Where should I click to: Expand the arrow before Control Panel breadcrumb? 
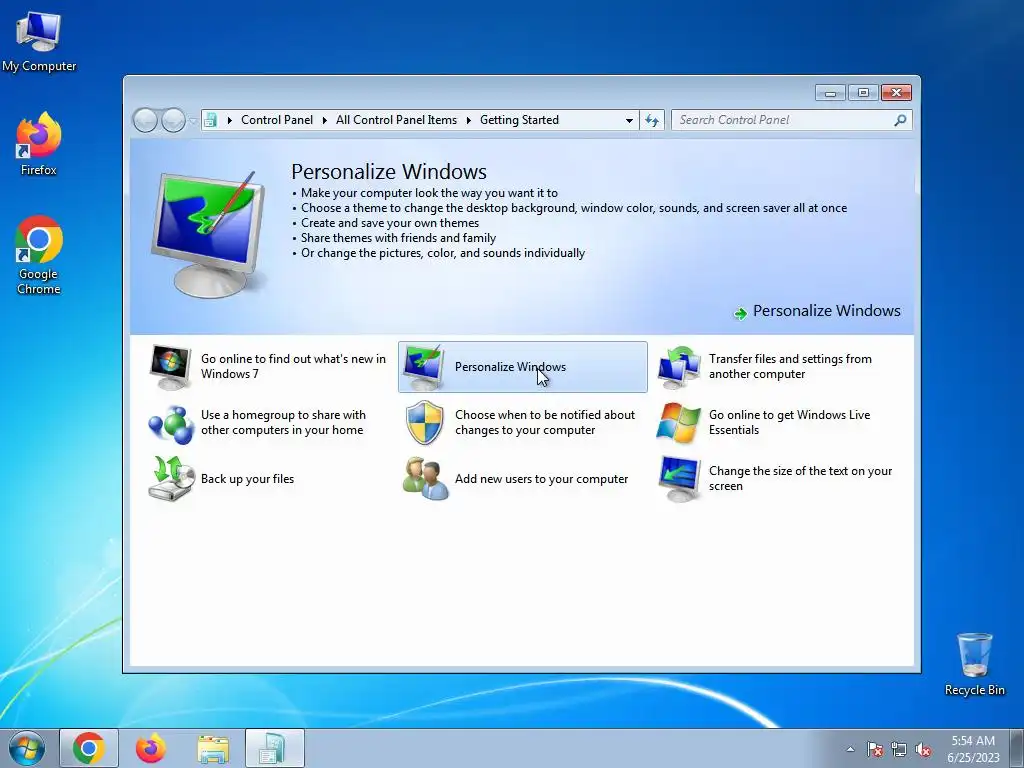[x=229, y=120]
